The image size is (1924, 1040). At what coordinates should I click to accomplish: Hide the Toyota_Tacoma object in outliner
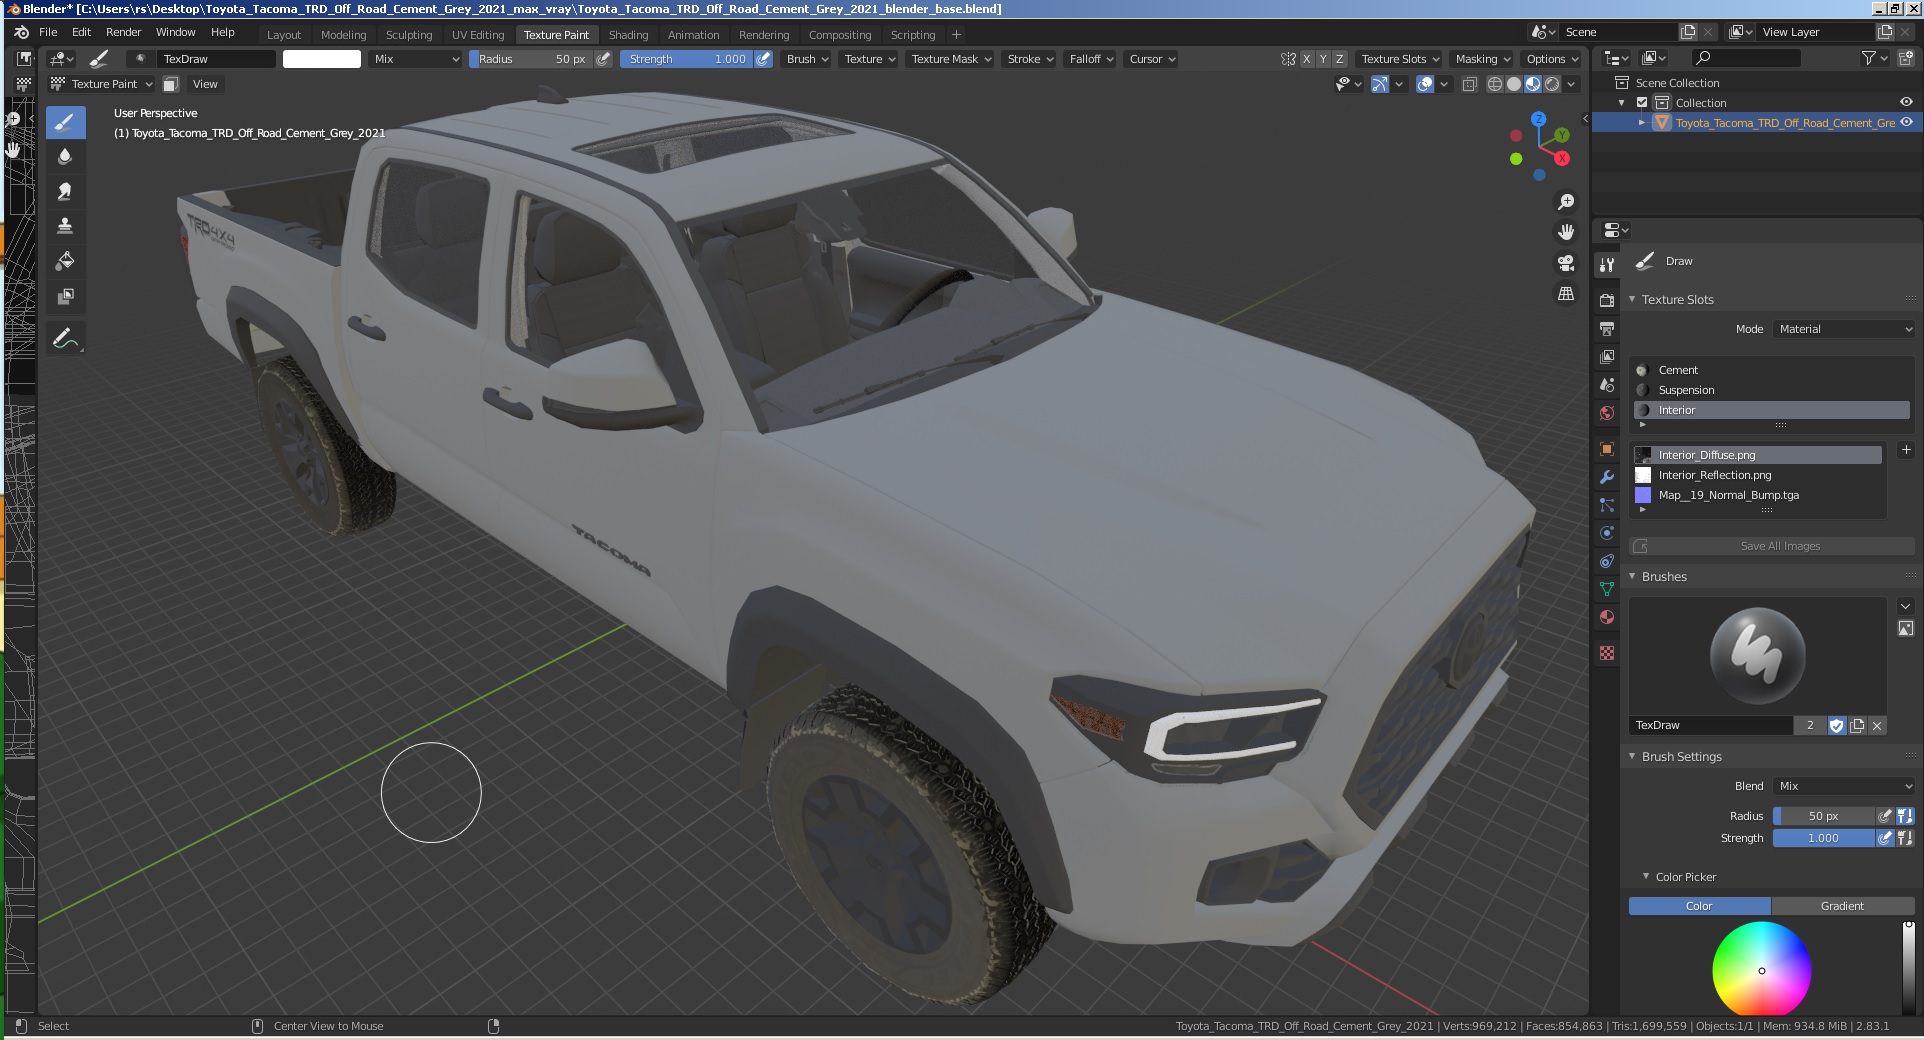[1906, 122]
